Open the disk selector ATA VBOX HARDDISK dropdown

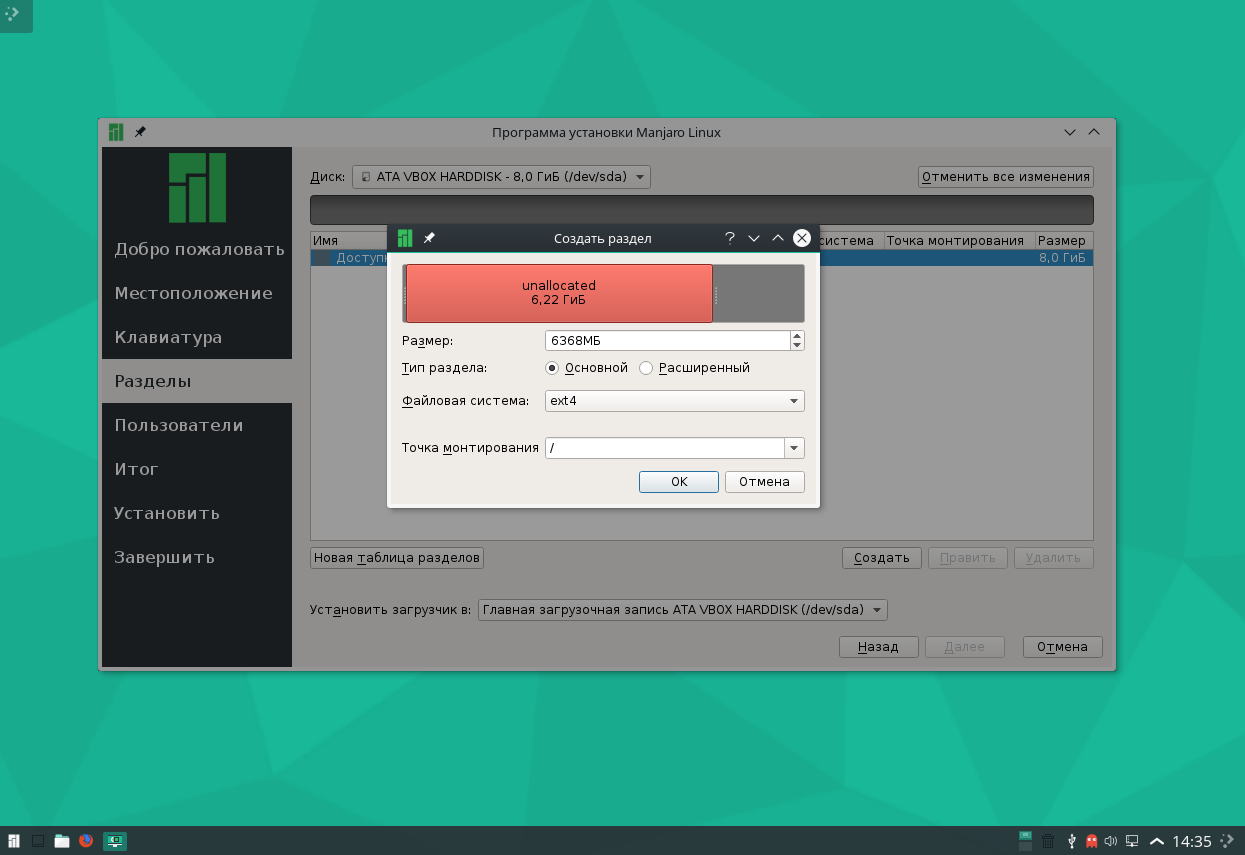point(501,177)
